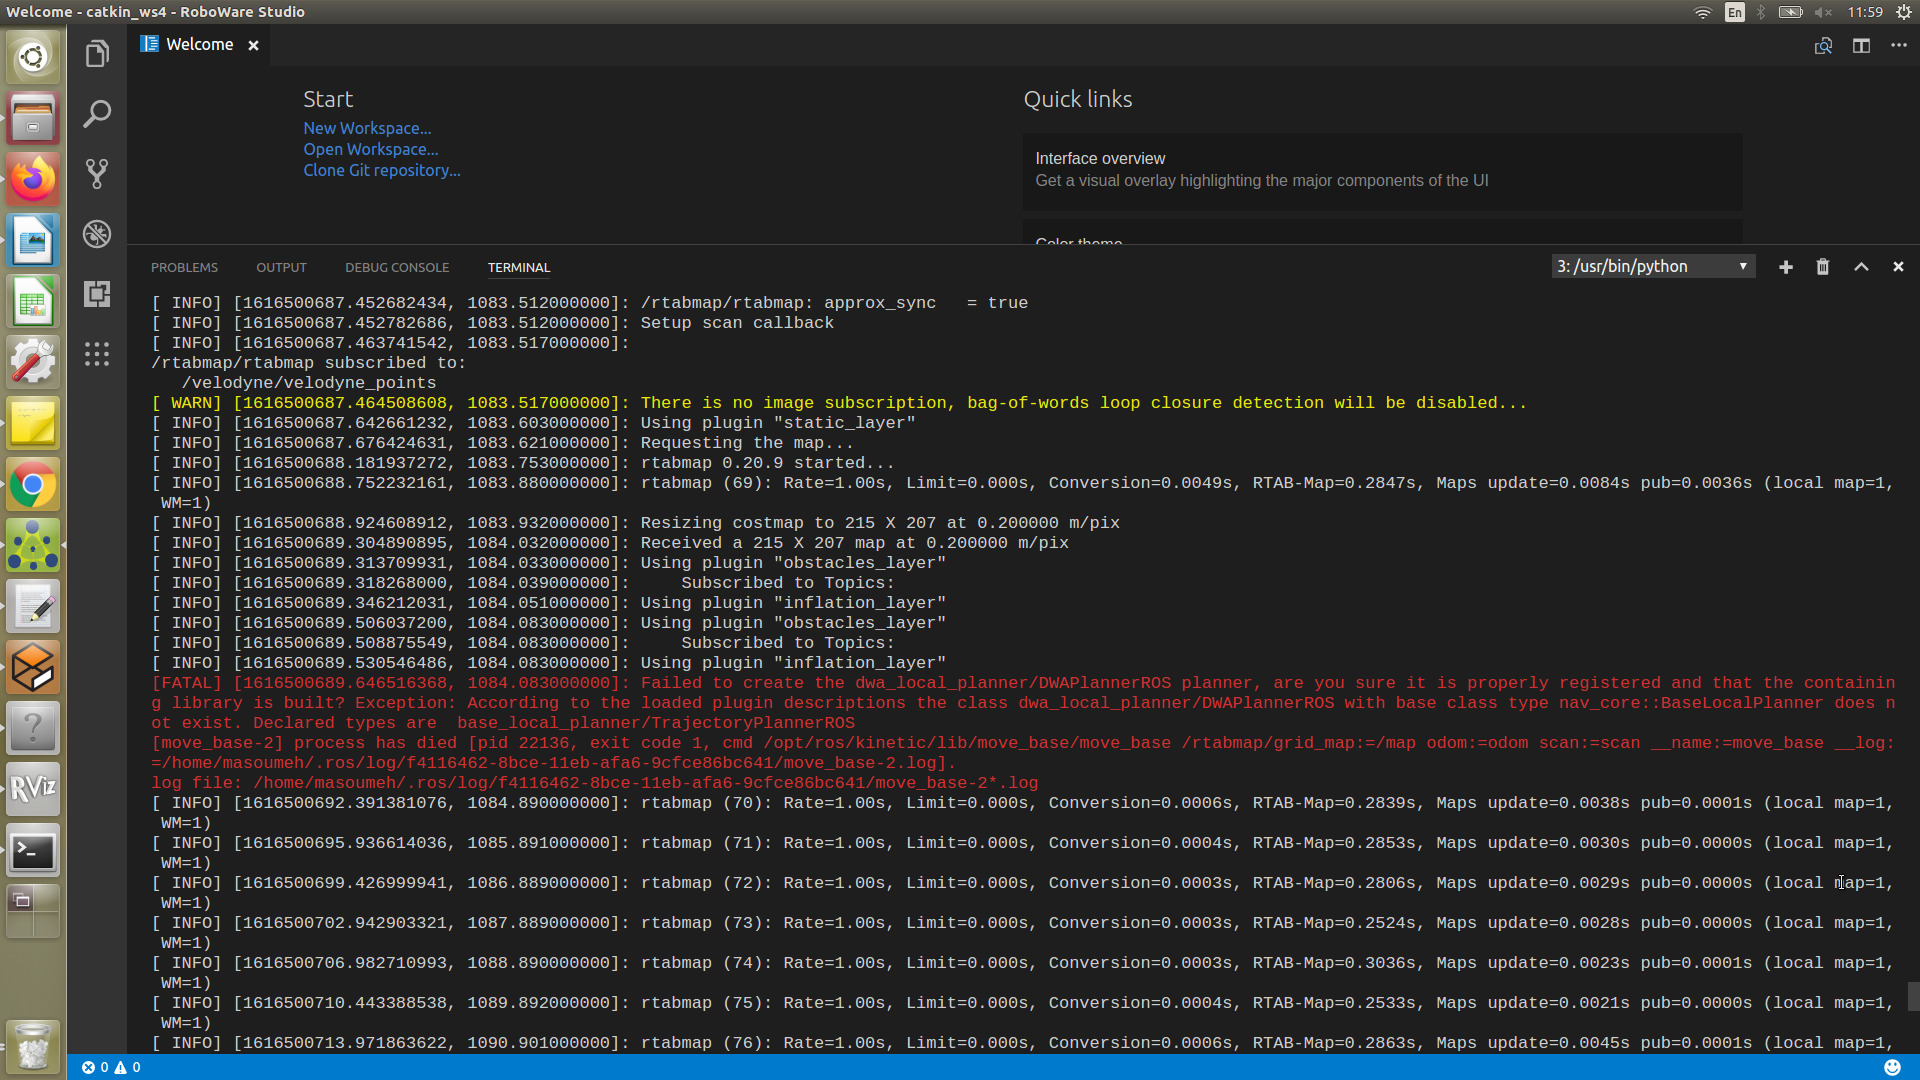Open the dotted grid icon in activity bar
Viewport: 1920px width, 1080px height.
(97, 354)
